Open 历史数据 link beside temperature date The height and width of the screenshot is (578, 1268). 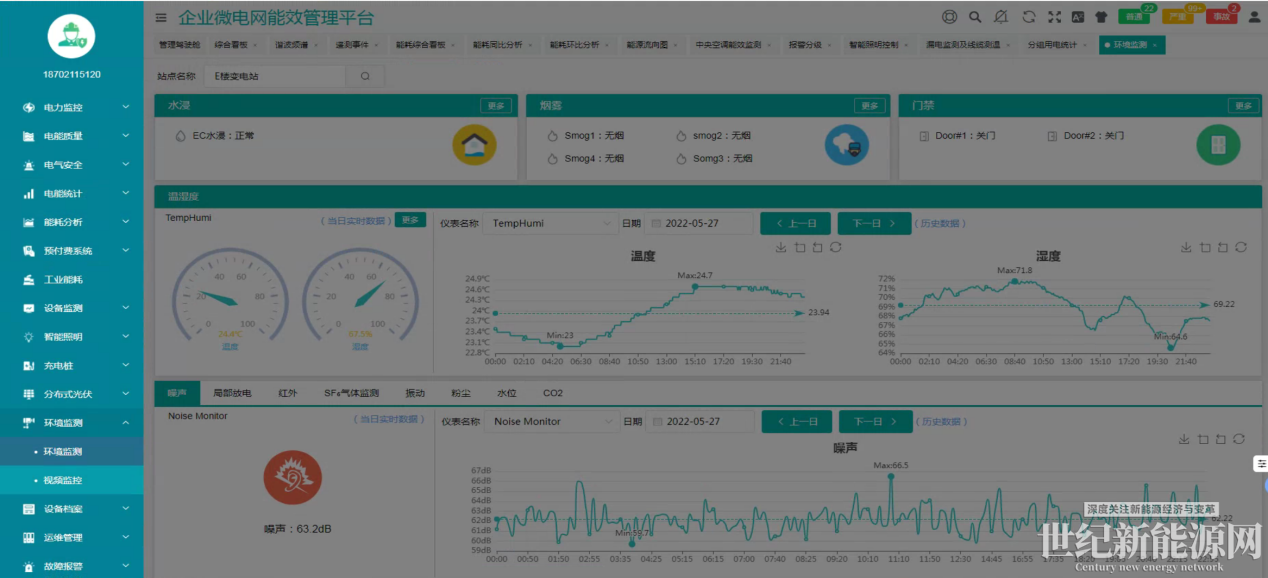click(941, 223)
